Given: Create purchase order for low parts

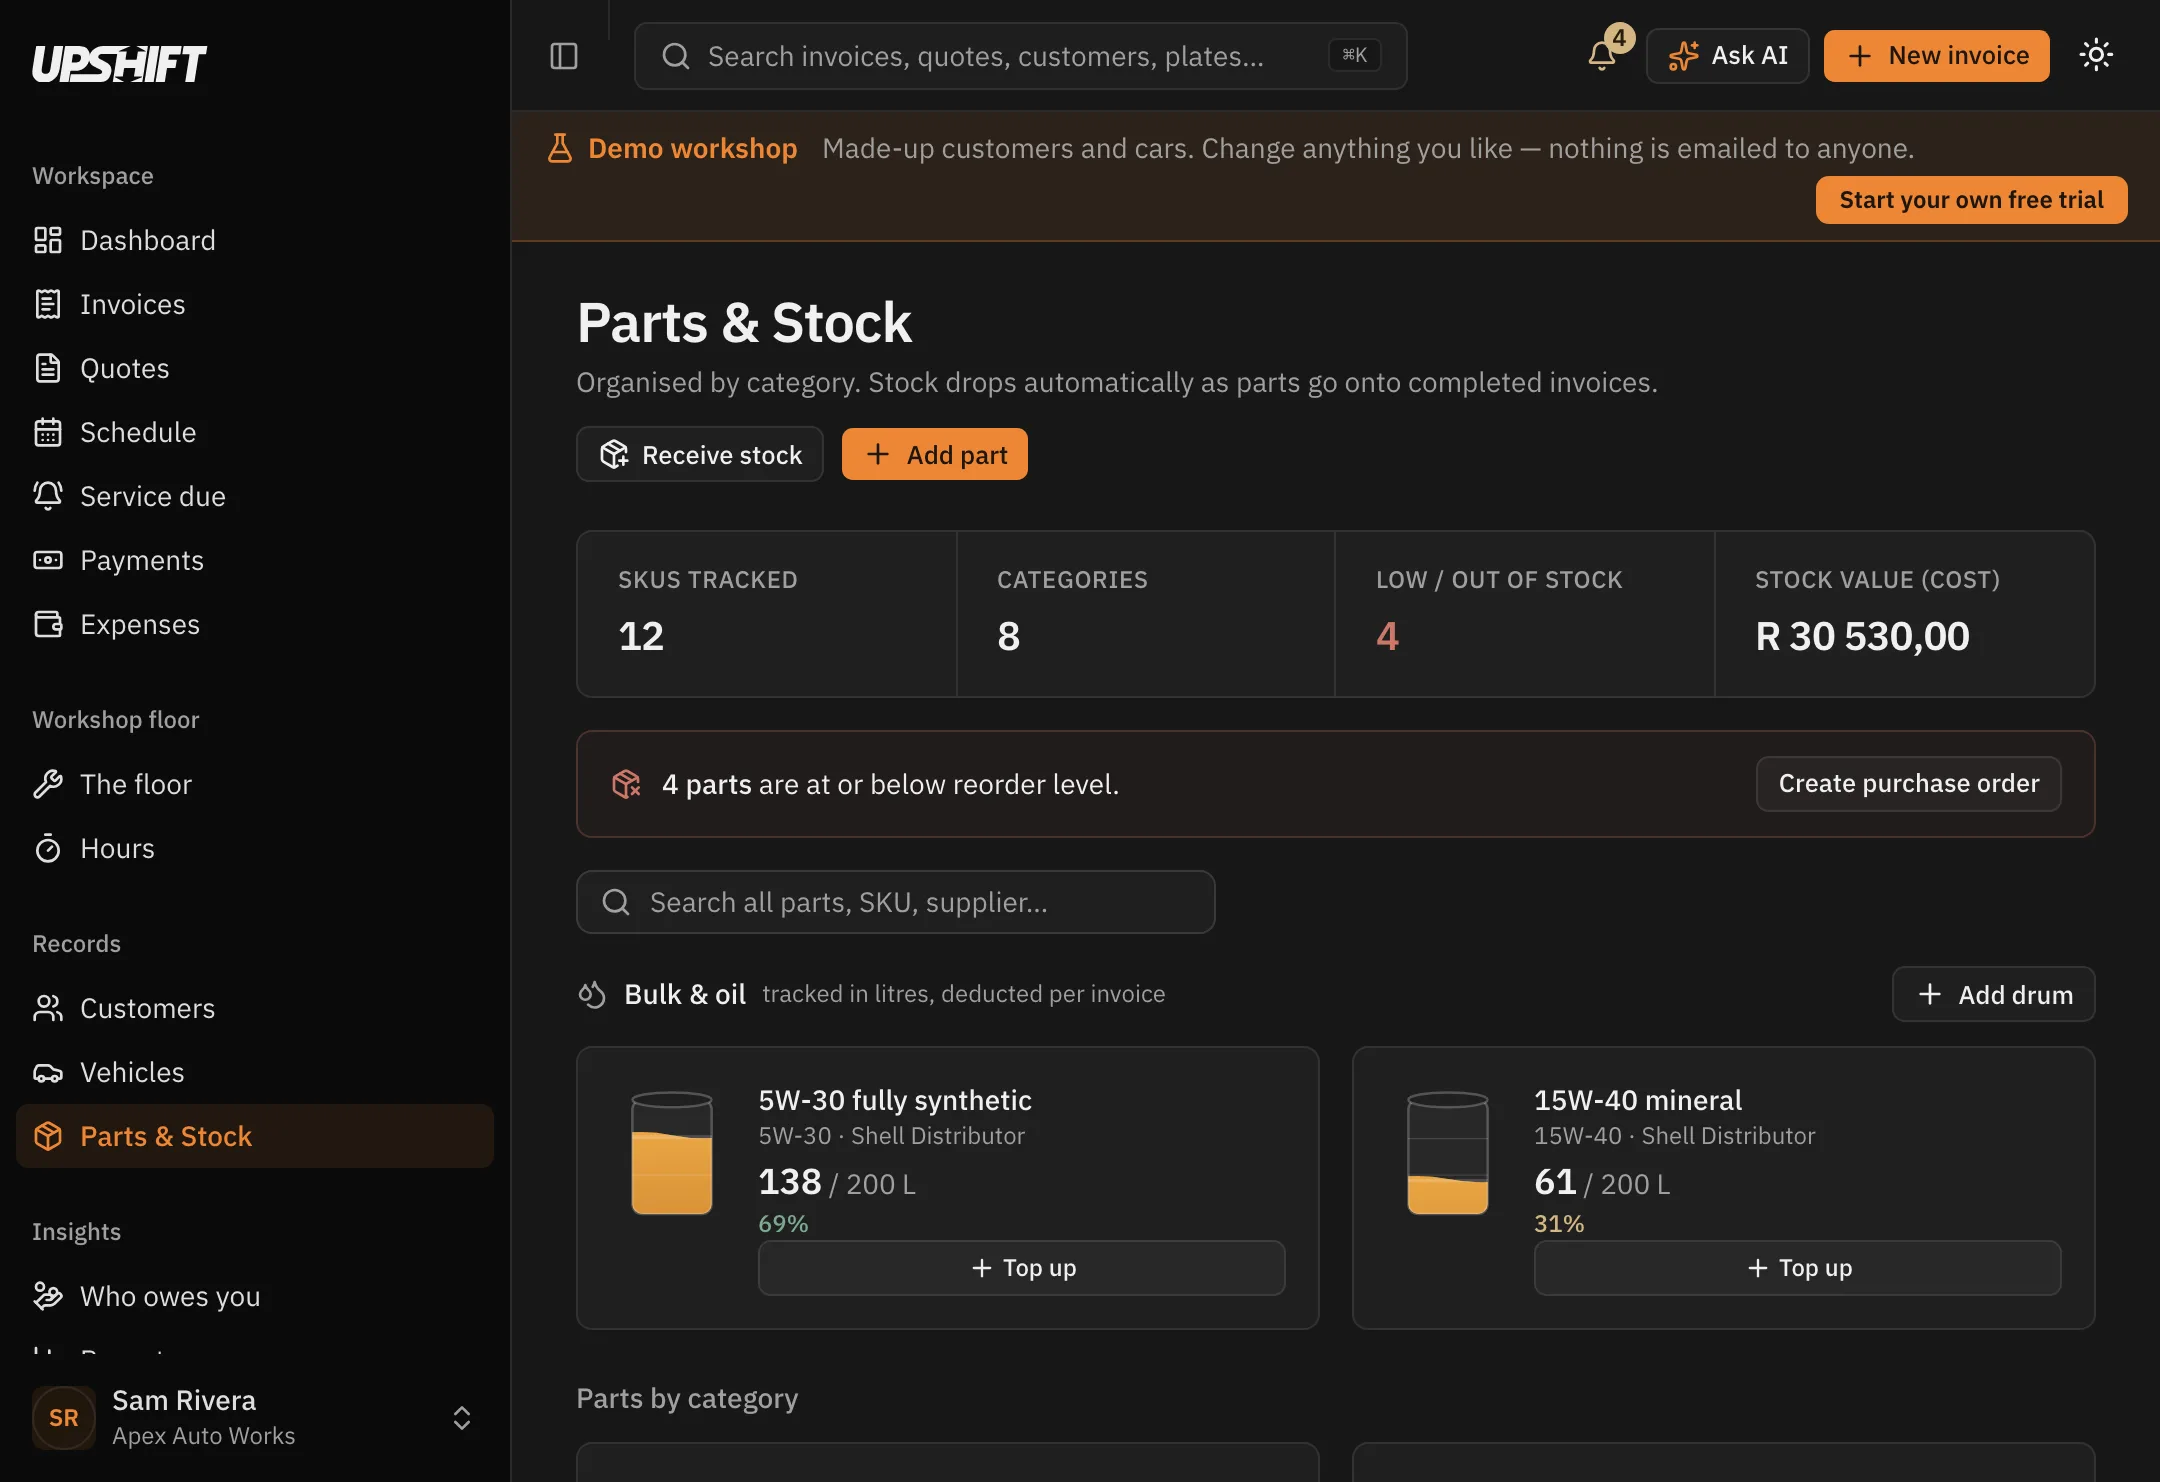Looking at the screenshot, I should tap(1909, 784).
